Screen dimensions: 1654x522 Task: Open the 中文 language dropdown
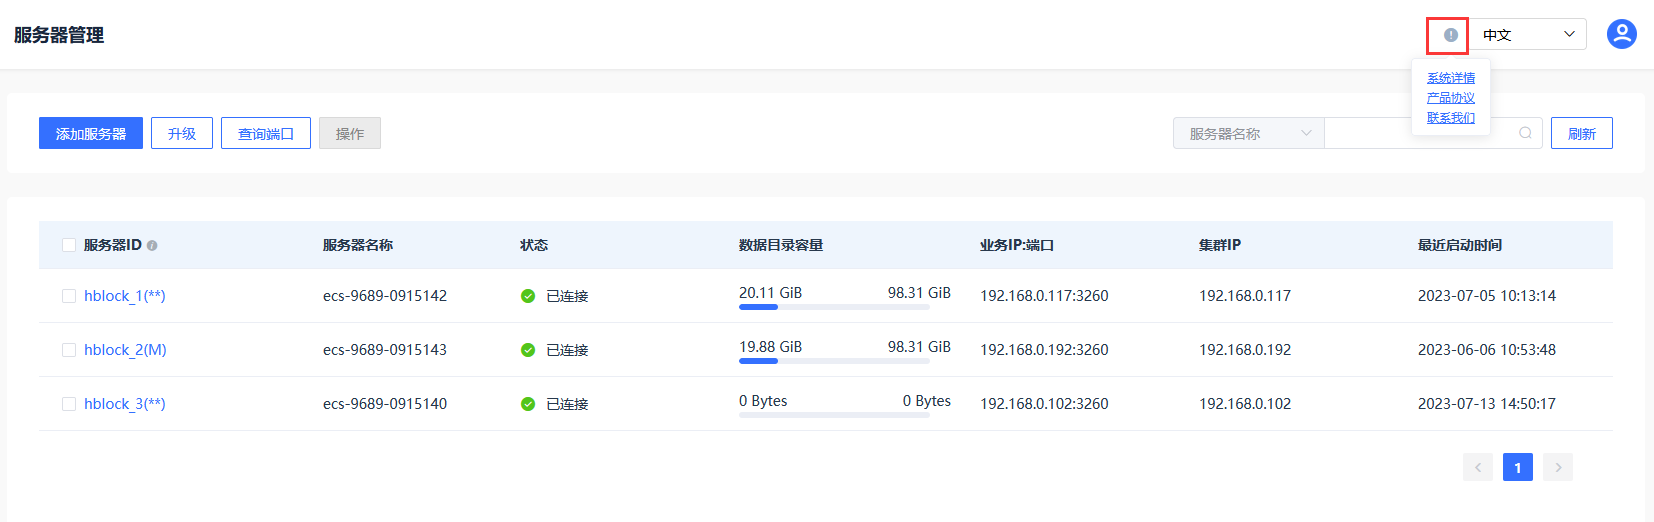click(x=1527, y=34)
